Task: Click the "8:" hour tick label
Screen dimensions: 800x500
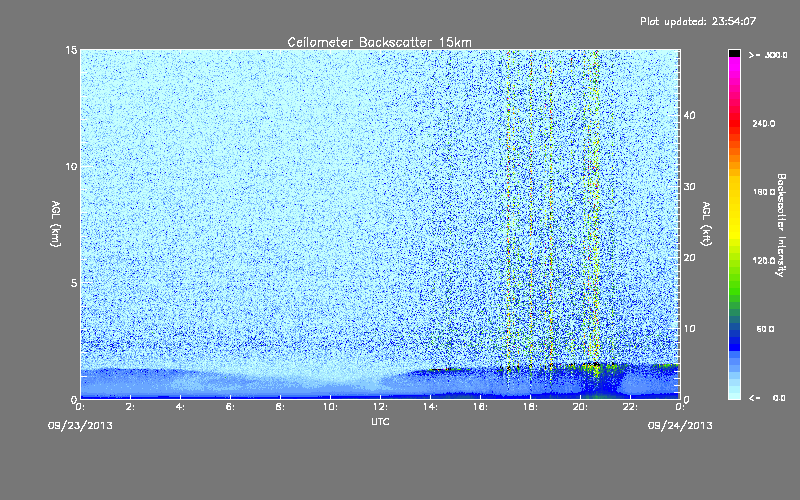Action: 280,407
